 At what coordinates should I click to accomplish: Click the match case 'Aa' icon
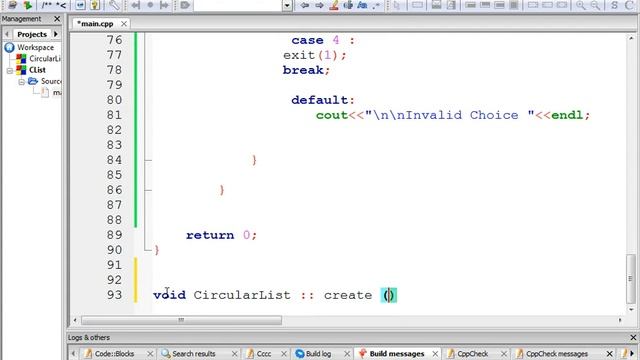362,5
